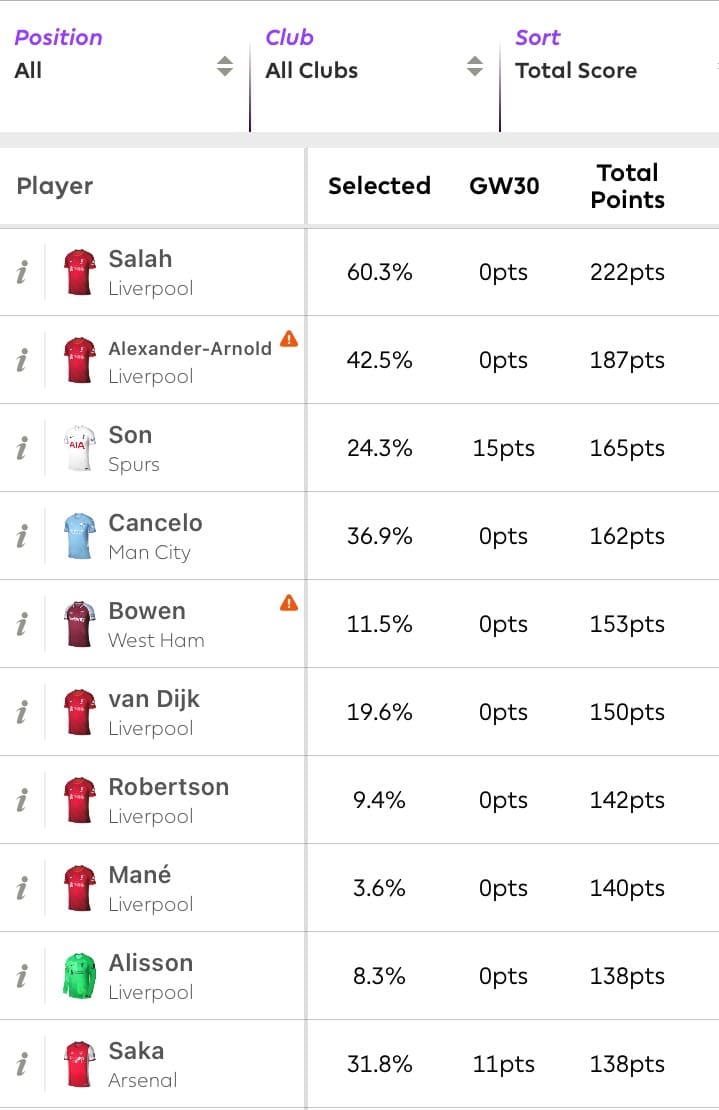Open the player name Robertson

(x=168, y=787)
